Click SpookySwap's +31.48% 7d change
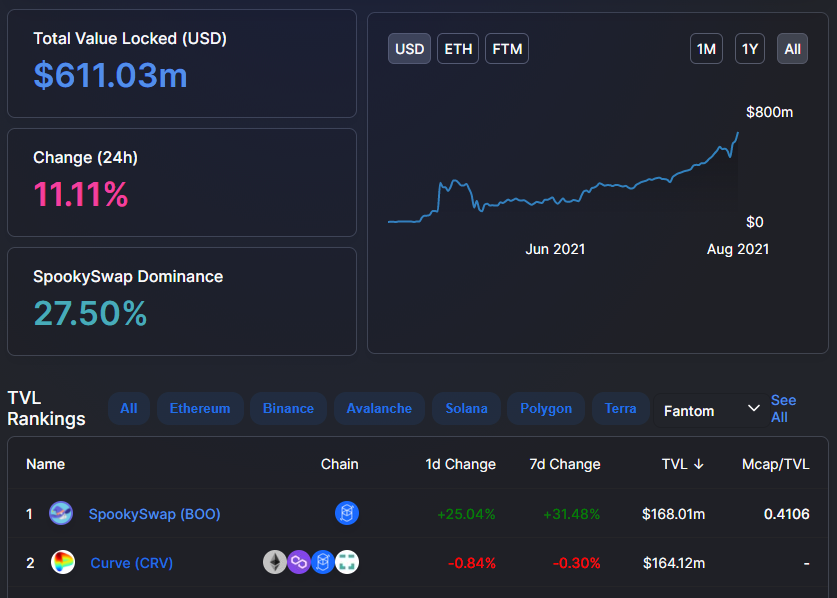The image size is (837, 598). pyautogui.click(x=571, y=514)
